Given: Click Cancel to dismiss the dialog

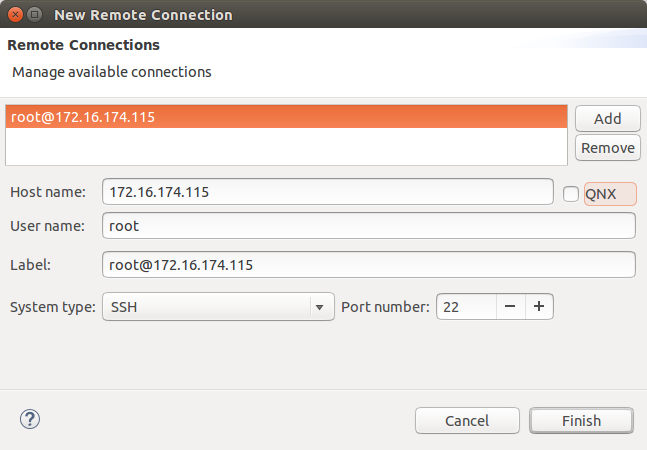Looking at the screenshot, I should click(467, 421).
